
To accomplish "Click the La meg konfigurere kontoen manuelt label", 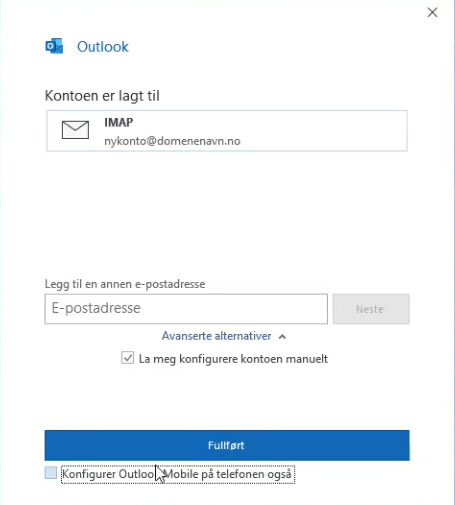I will 233,359.
